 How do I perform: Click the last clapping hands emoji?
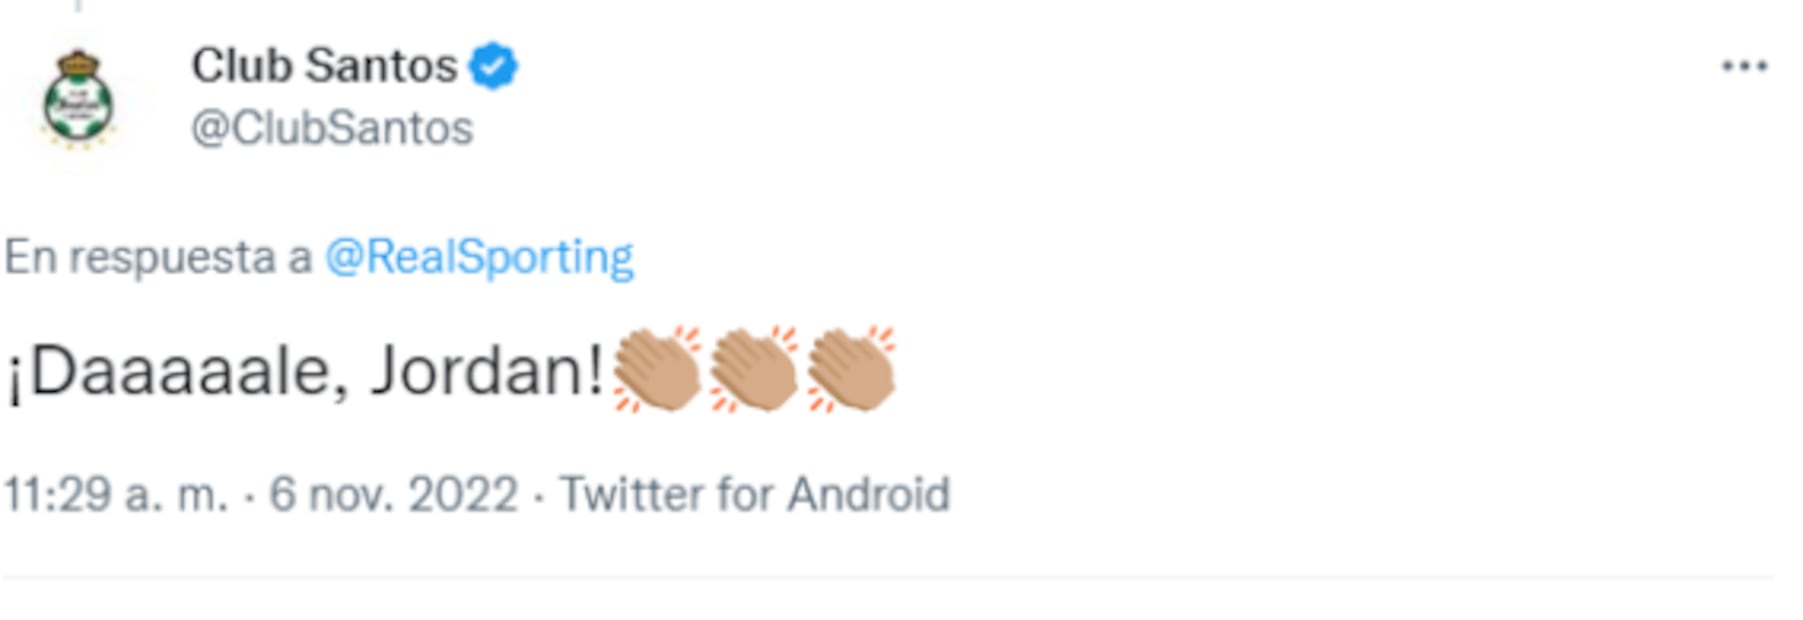point(851,369)
